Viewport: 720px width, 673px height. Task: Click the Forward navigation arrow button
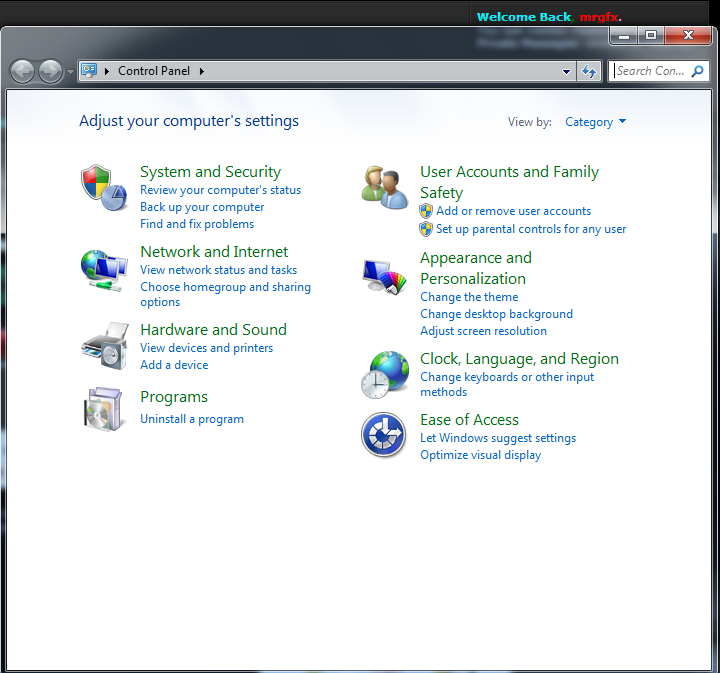click(x=50, y=72)
